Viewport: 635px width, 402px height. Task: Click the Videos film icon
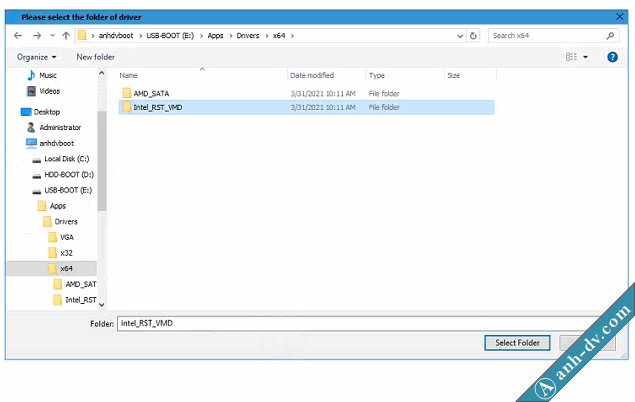click(x=31, y=91)
